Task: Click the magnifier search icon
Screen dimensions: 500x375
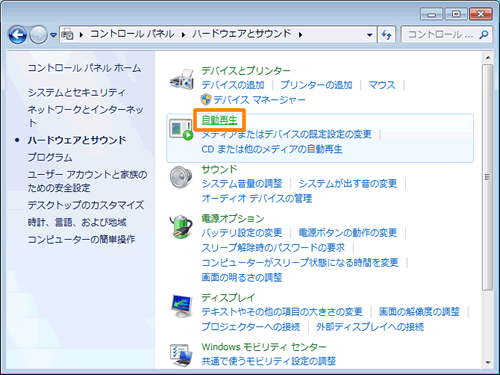Action: pos(483,34)
